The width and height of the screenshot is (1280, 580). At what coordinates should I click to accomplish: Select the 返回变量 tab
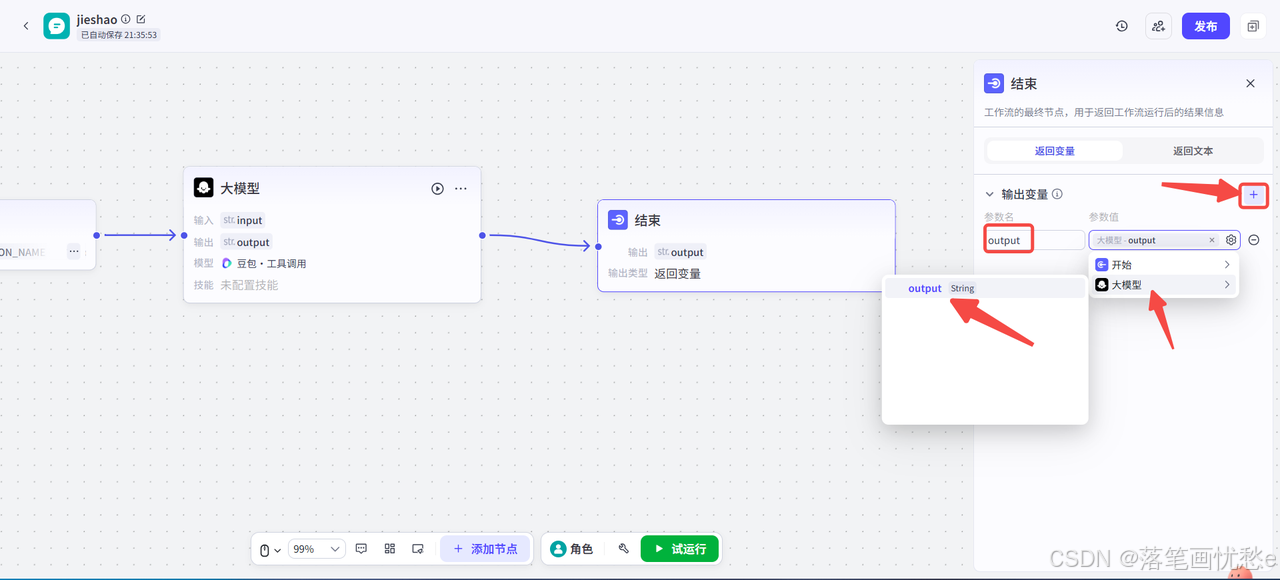(1056, 149)
